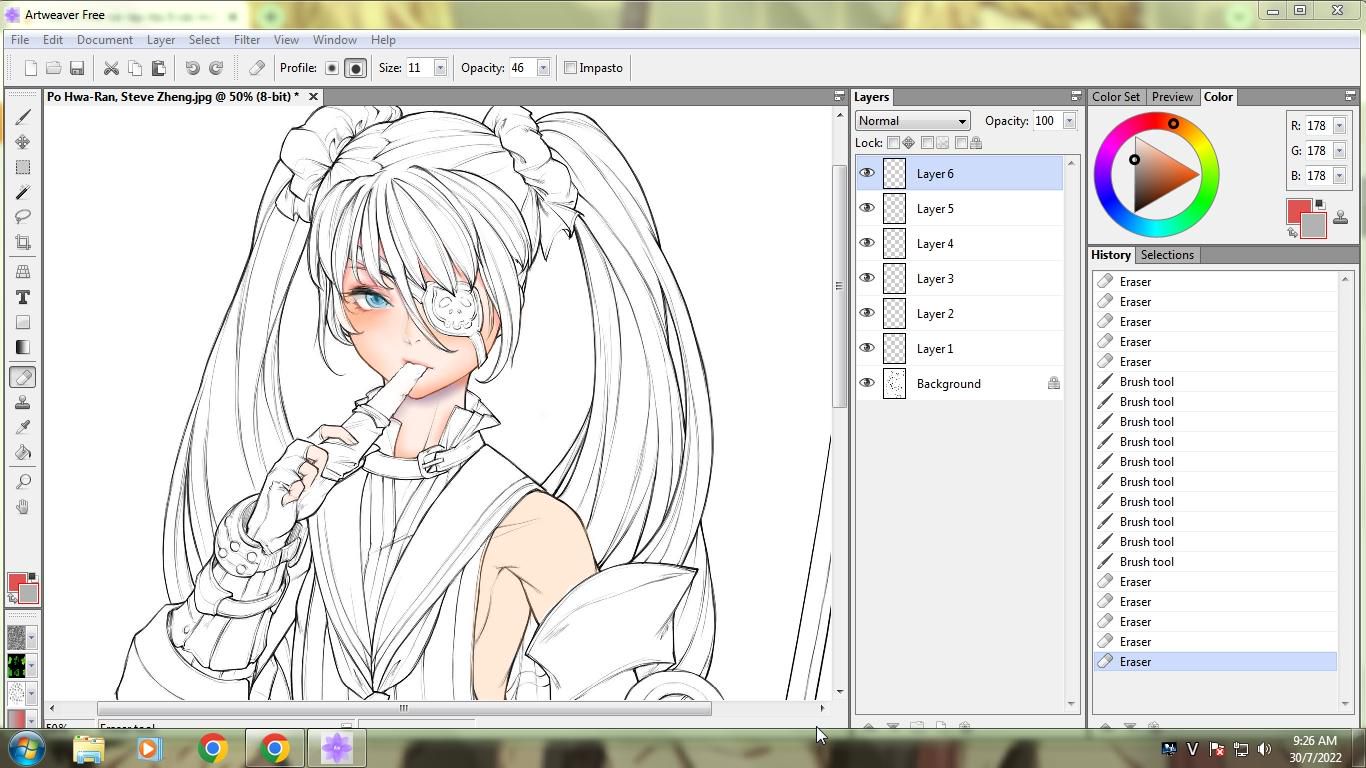Viewport: 1366px width, 768px height.
Task: Hide the Background layer
Action: (867, 383)
